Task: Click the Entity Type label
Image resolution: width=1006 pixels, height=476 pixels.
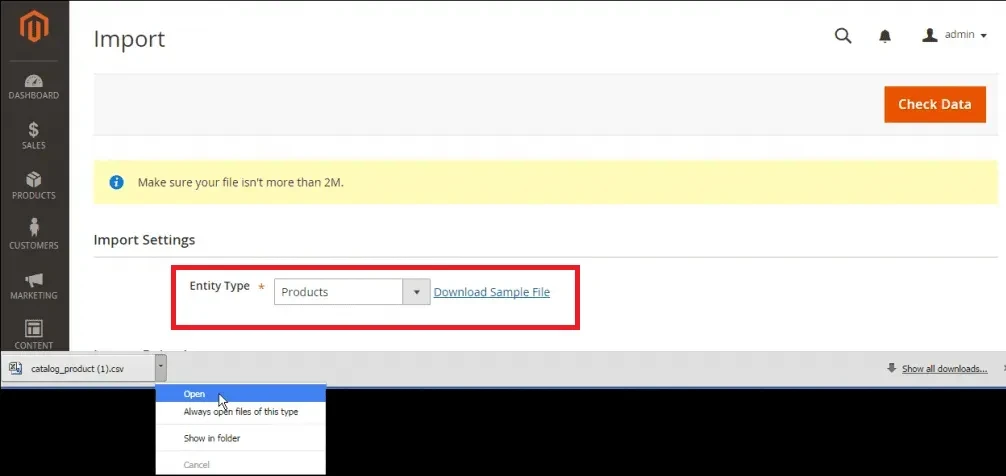Action: (219, 286)
